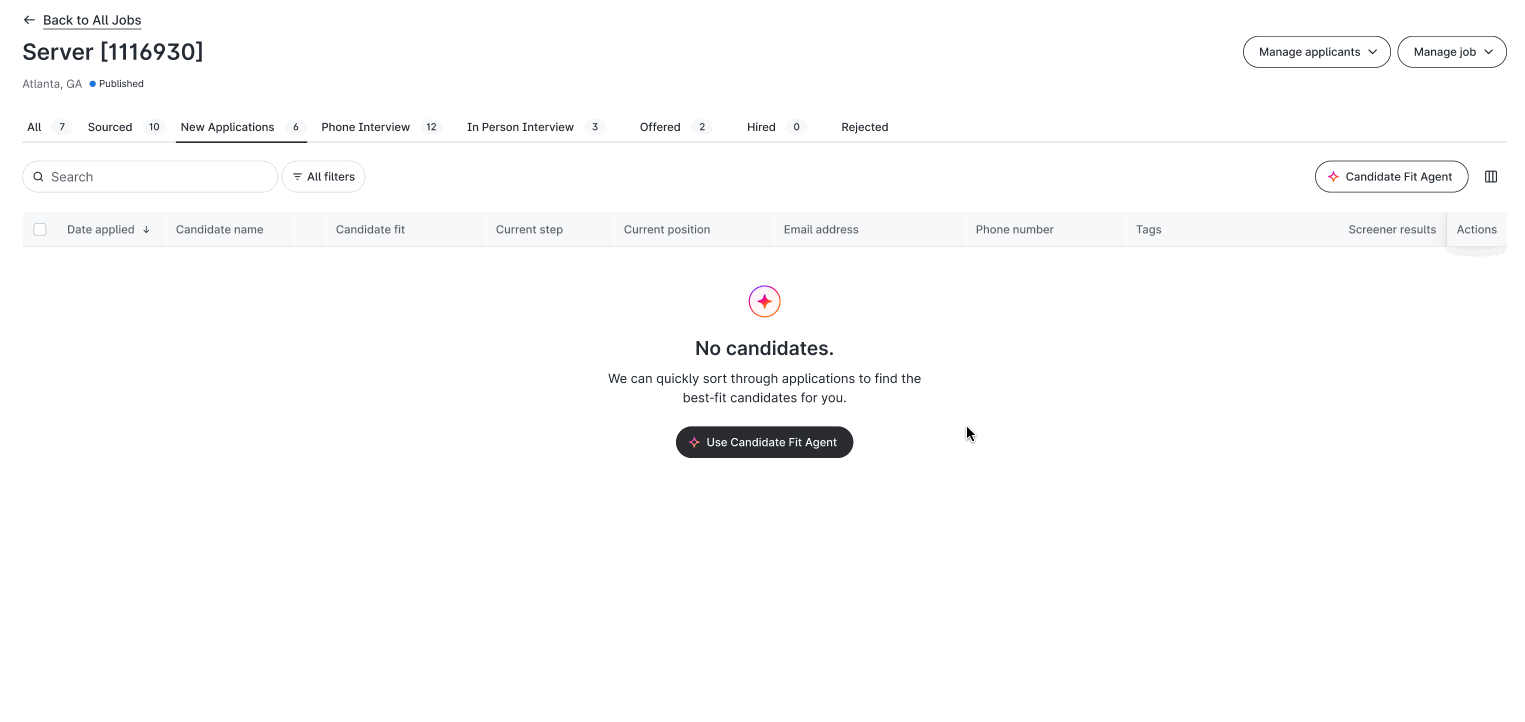Click the Date applied sort arrow

point(146,229)
